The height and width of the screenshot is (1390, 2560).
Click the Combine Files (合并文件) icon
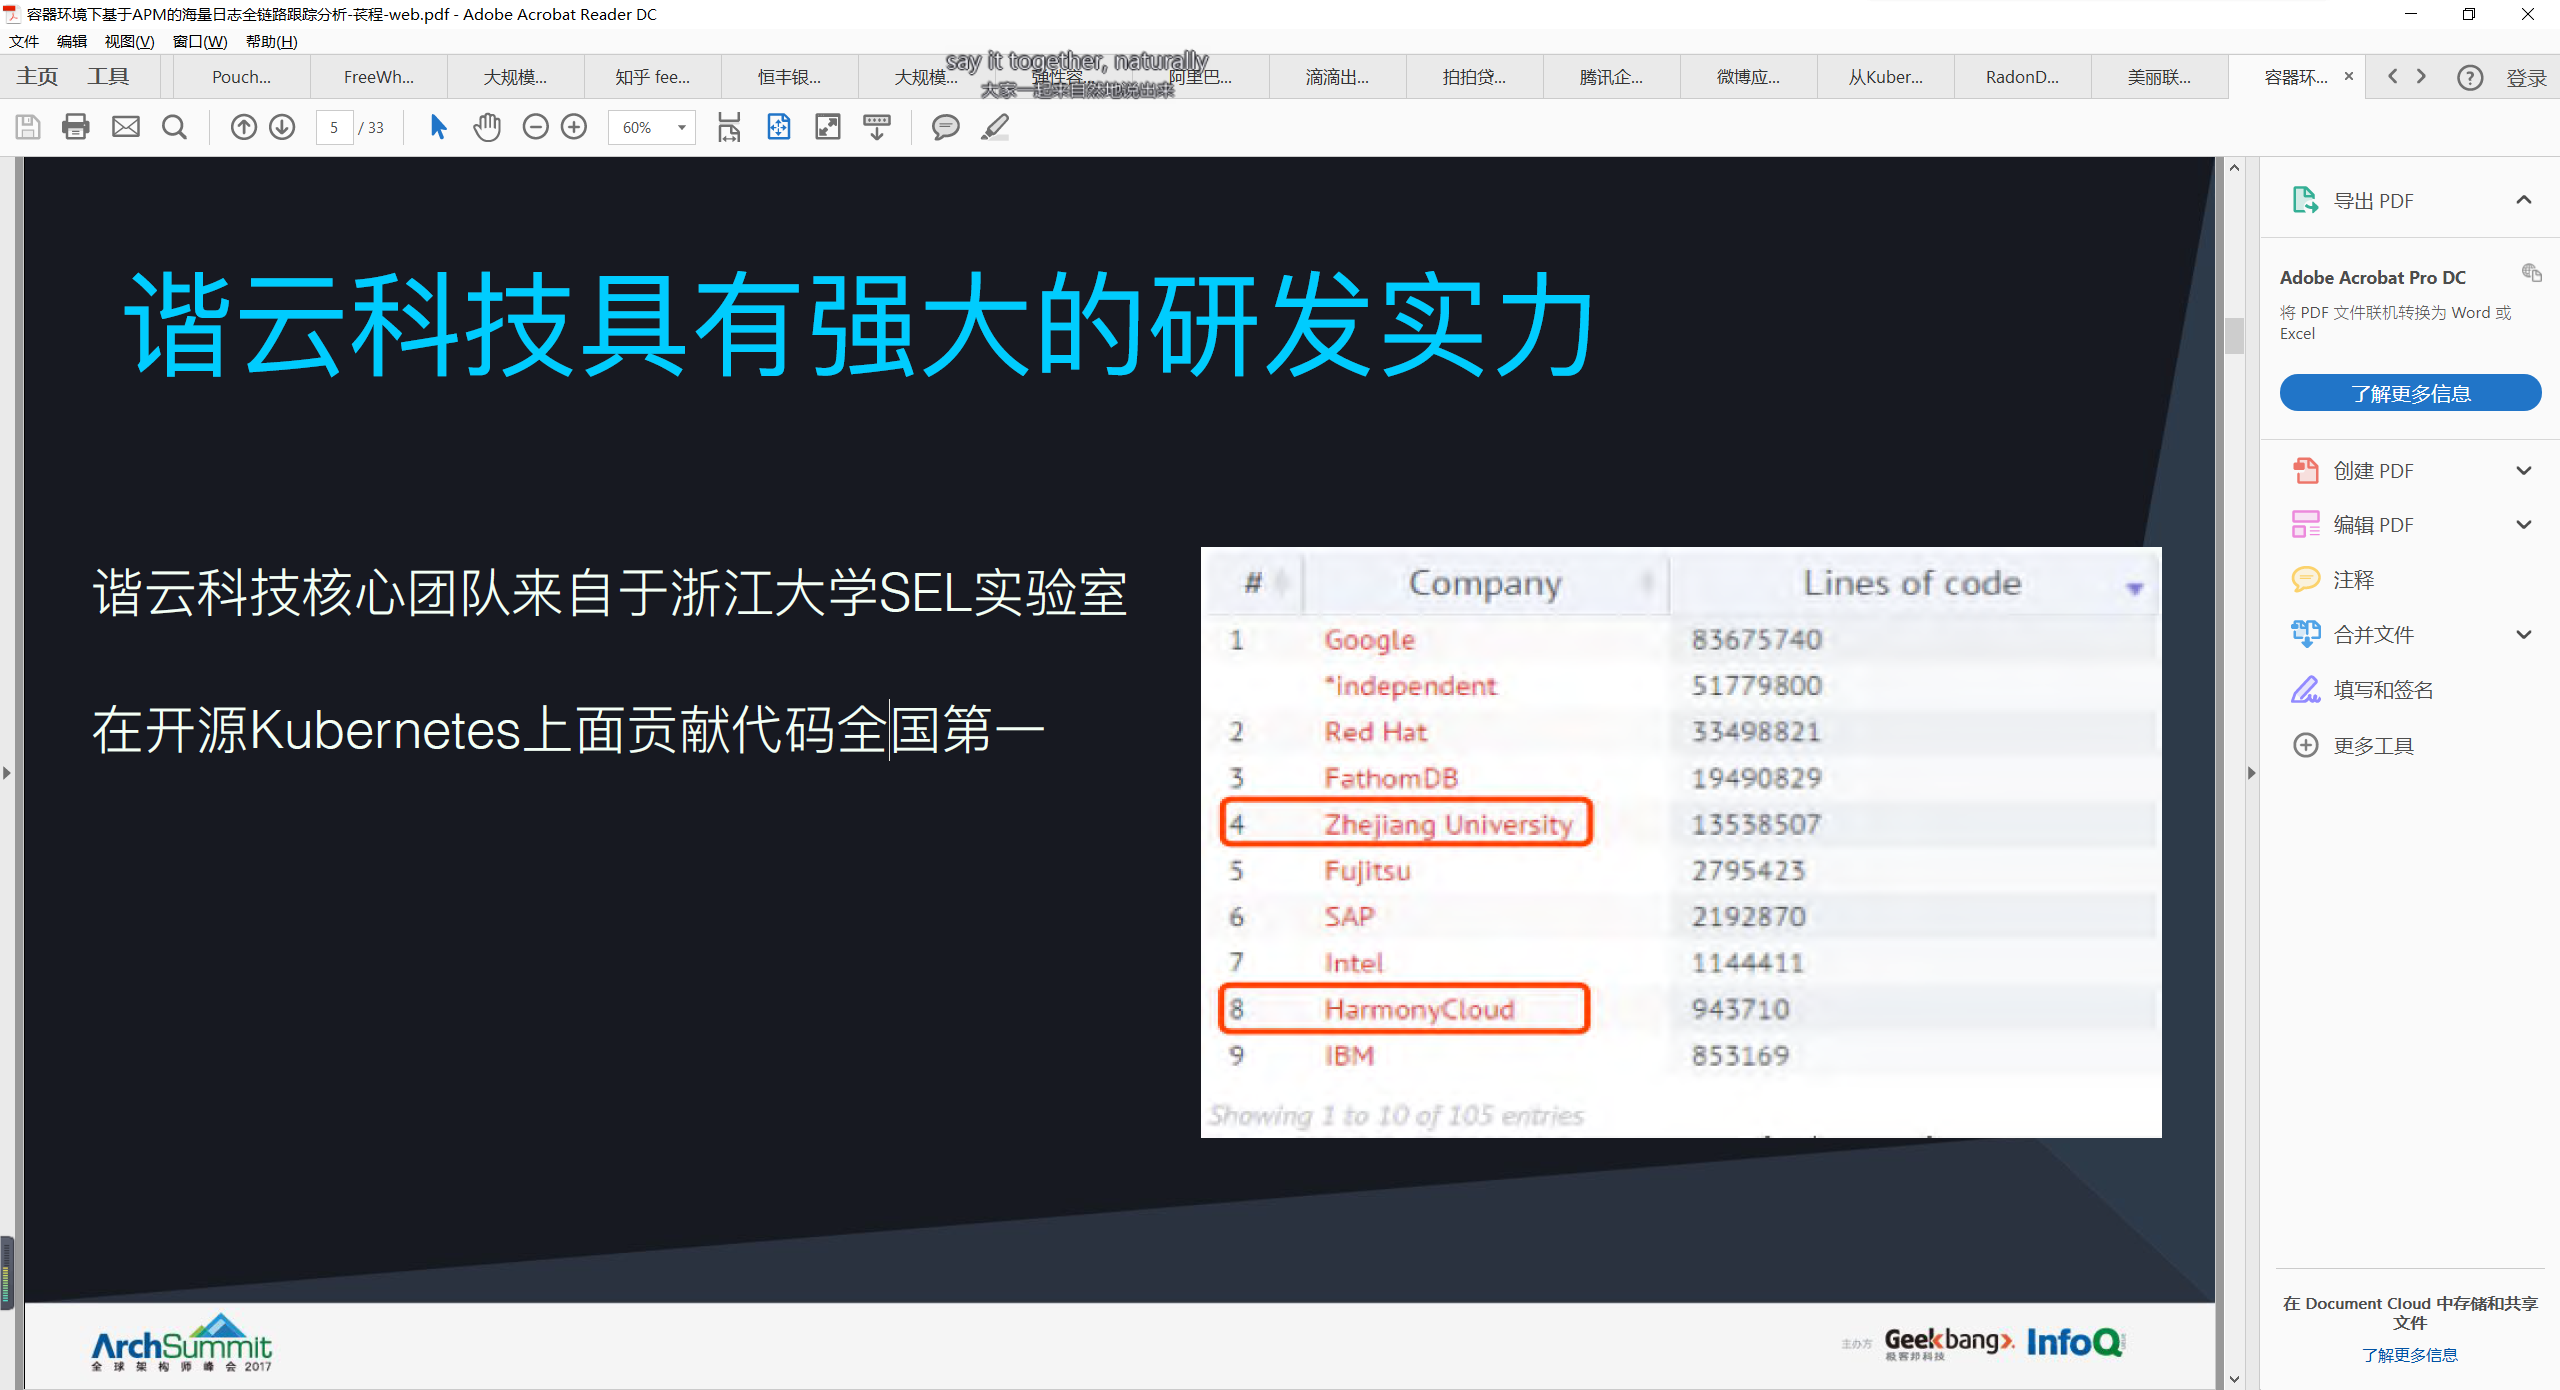click(2305, 634)
